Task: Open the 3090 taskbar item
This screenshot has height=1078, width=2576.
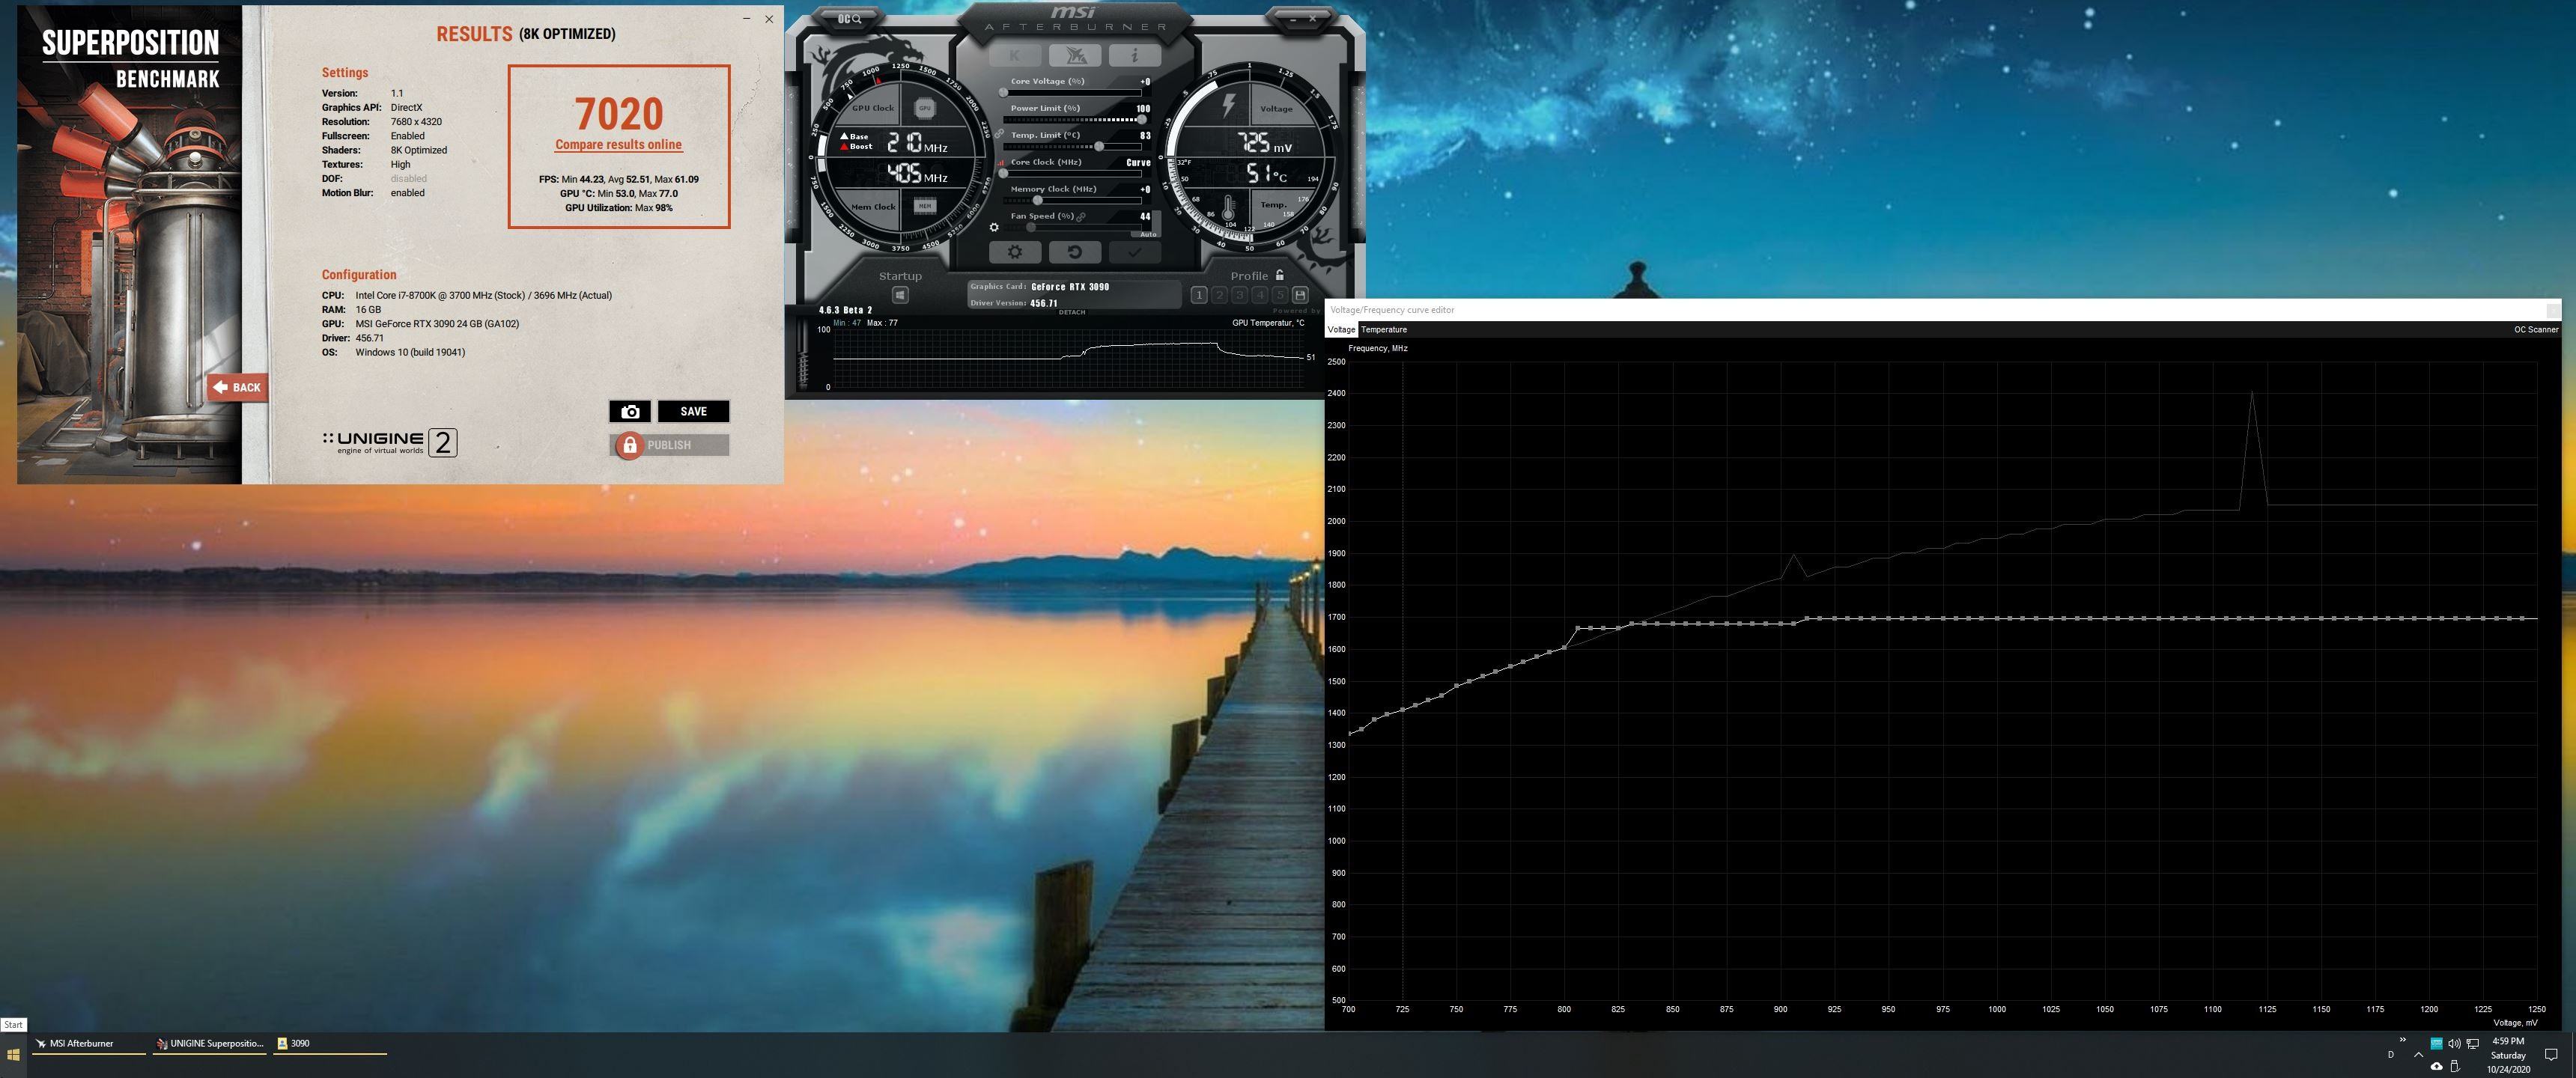Action: (329, 1044)
